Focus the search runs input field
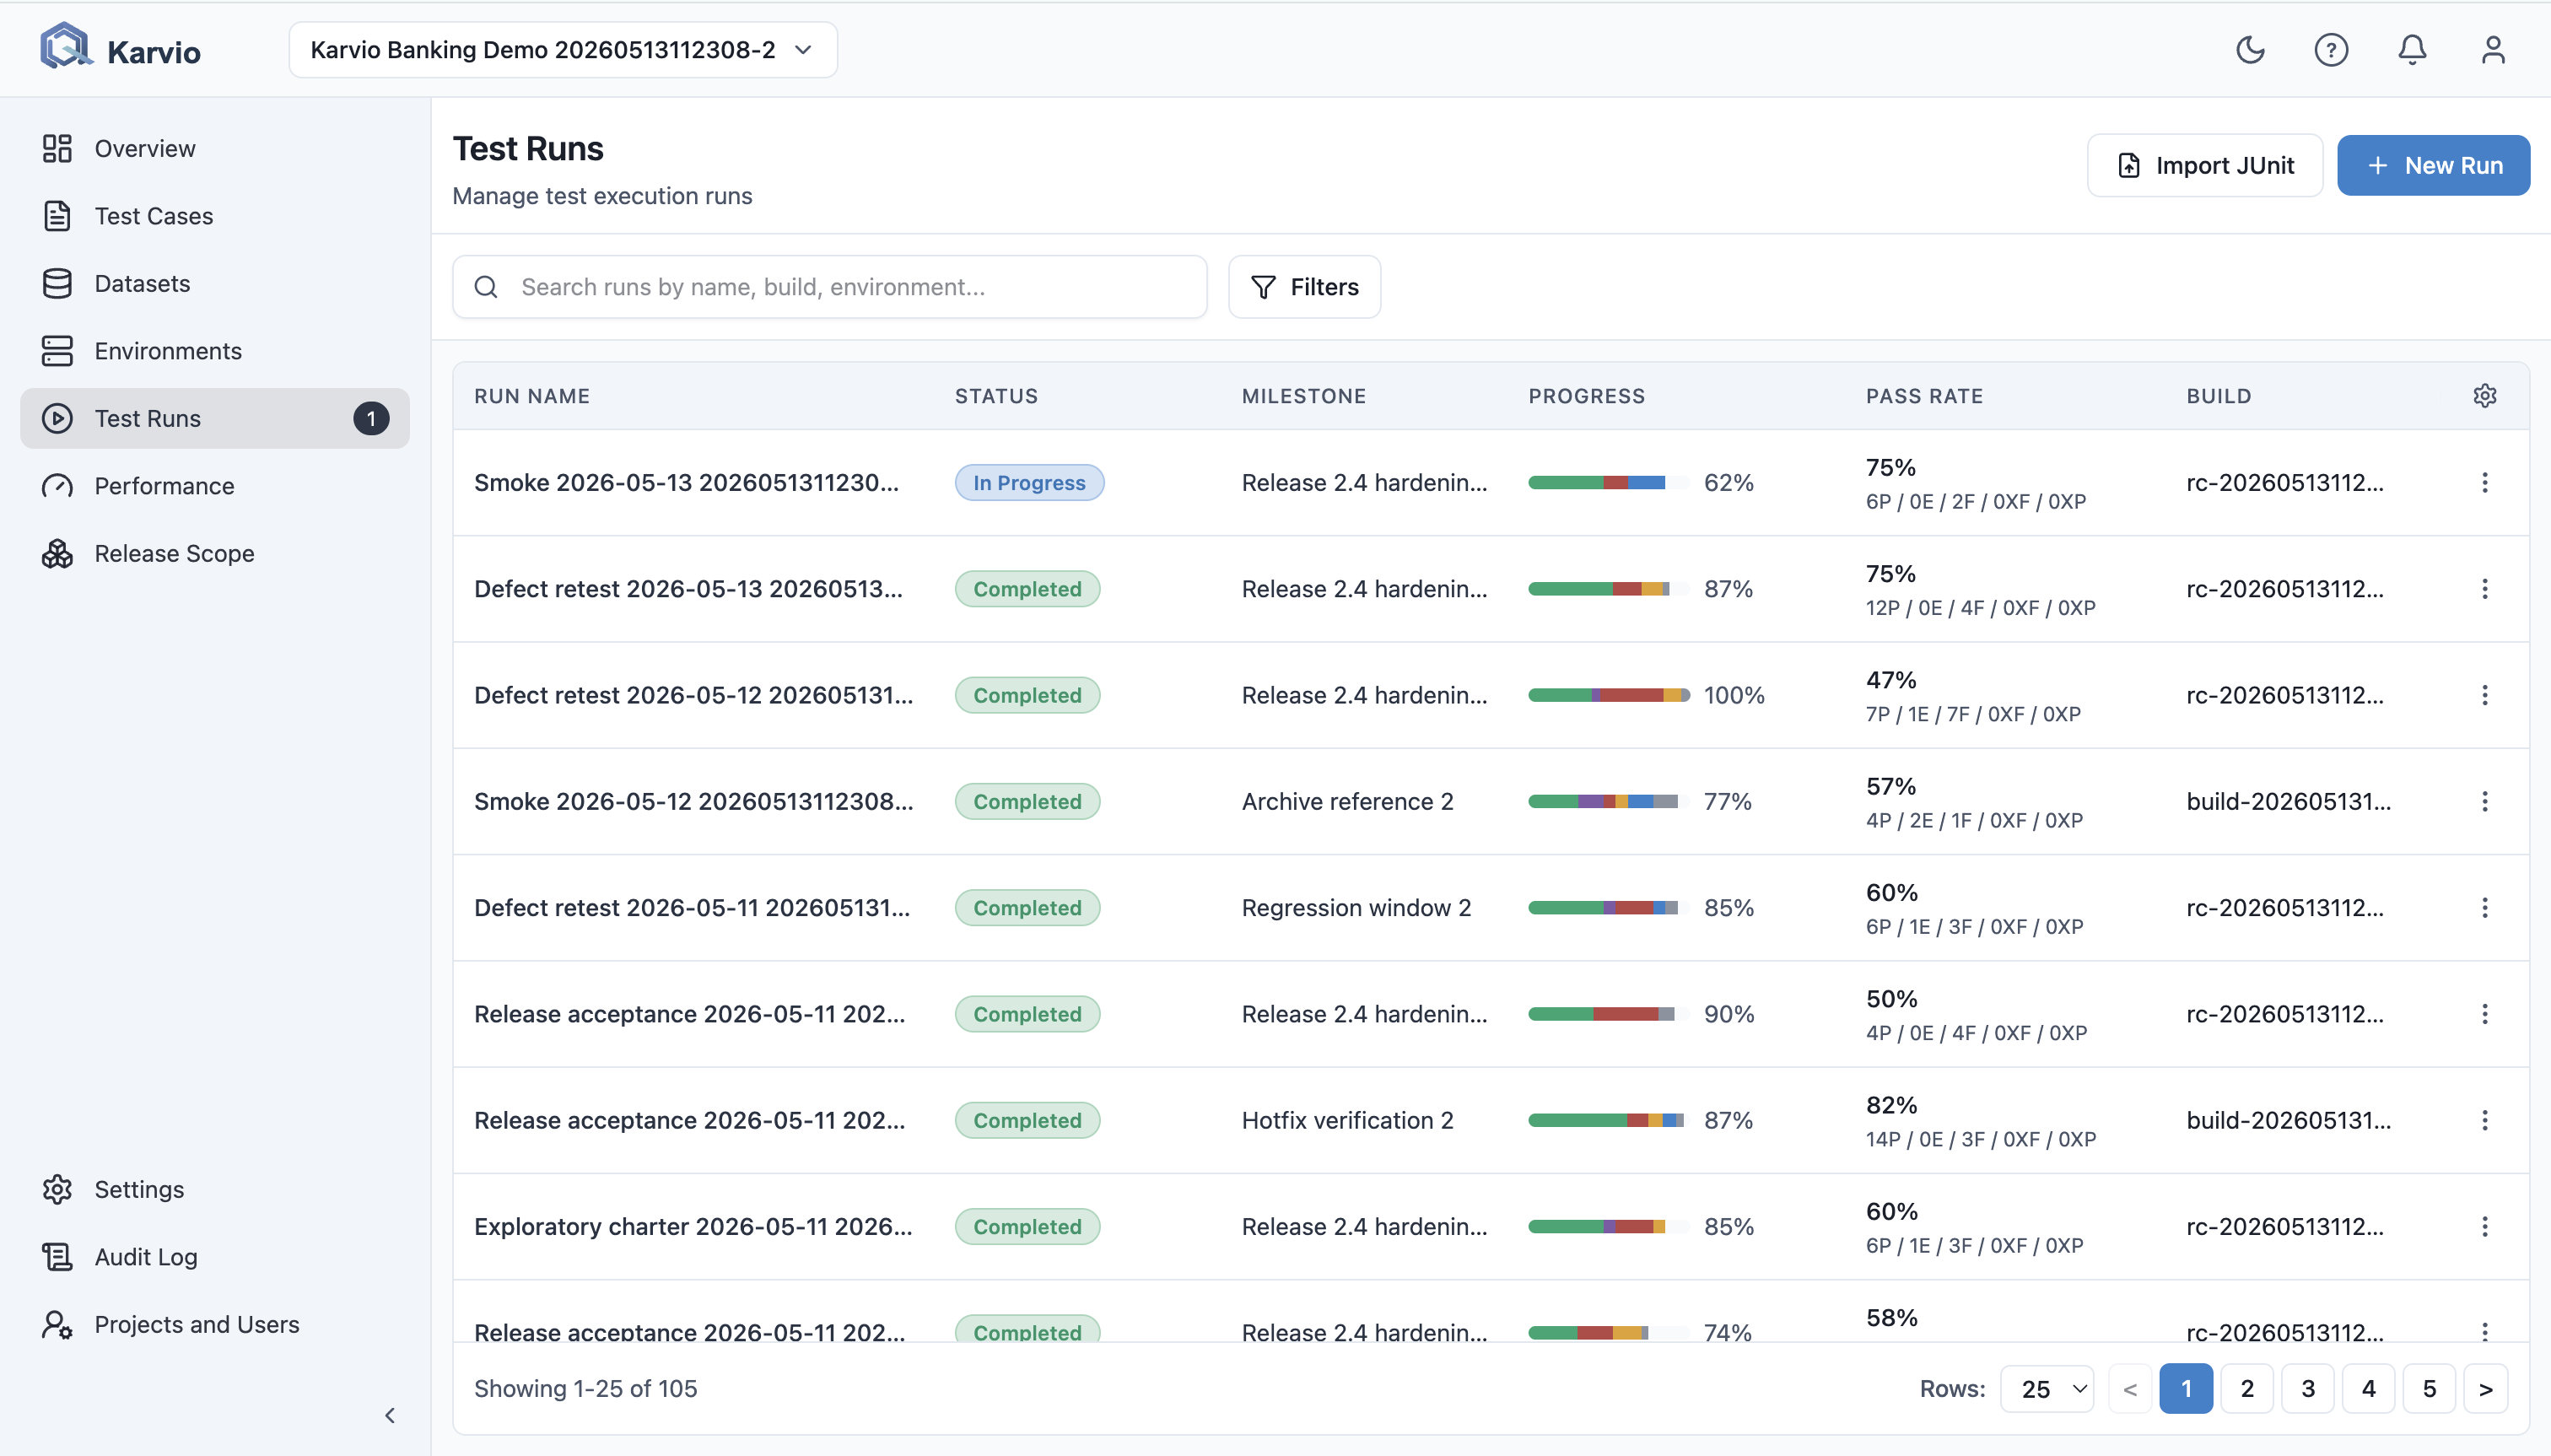Screen dimensions: 2551x1456 tap(829, 287)
